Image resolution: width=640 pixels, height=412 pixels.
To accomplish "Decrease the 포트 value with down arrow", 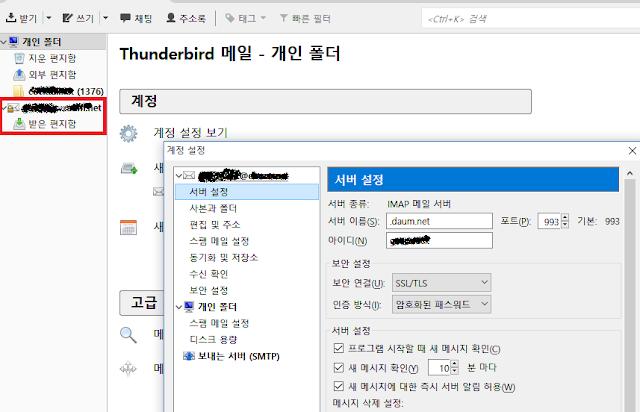I will click(565, 225).
